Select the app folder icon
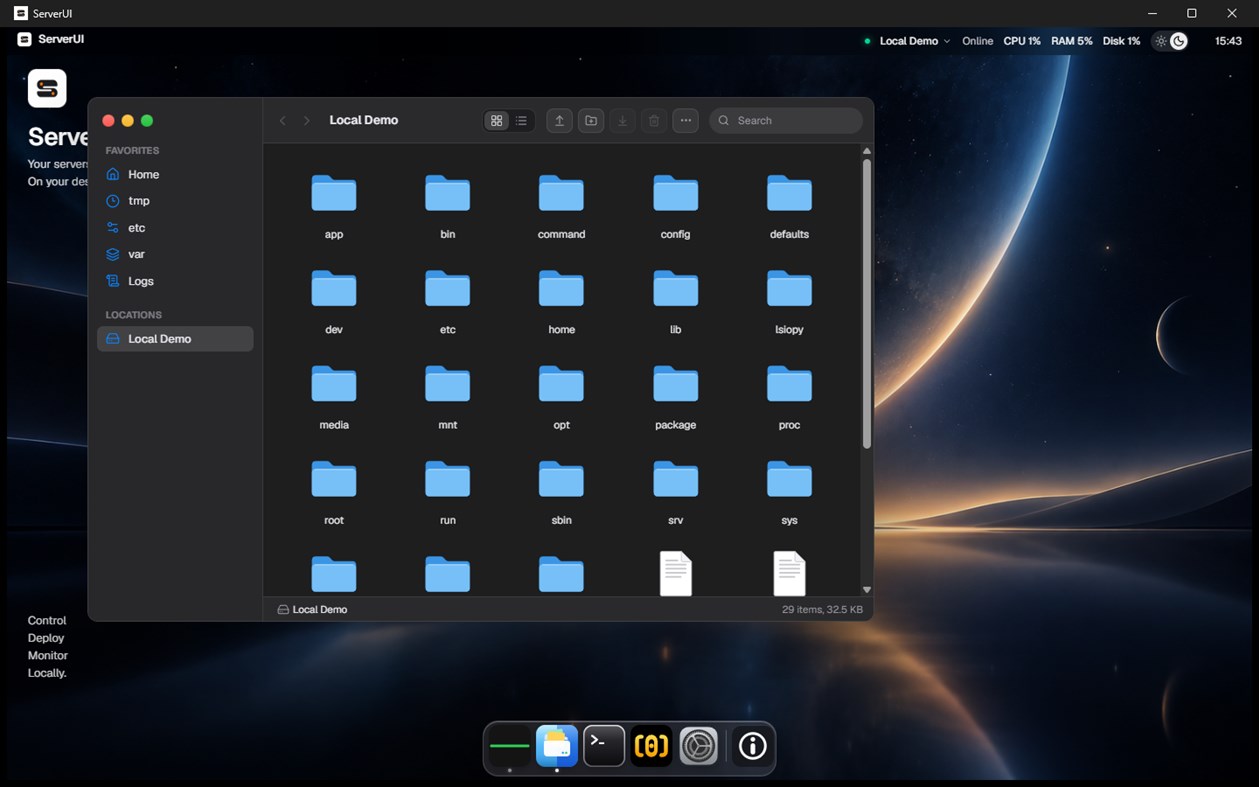Screen dimensions: 1259x787 click(334, 193)
